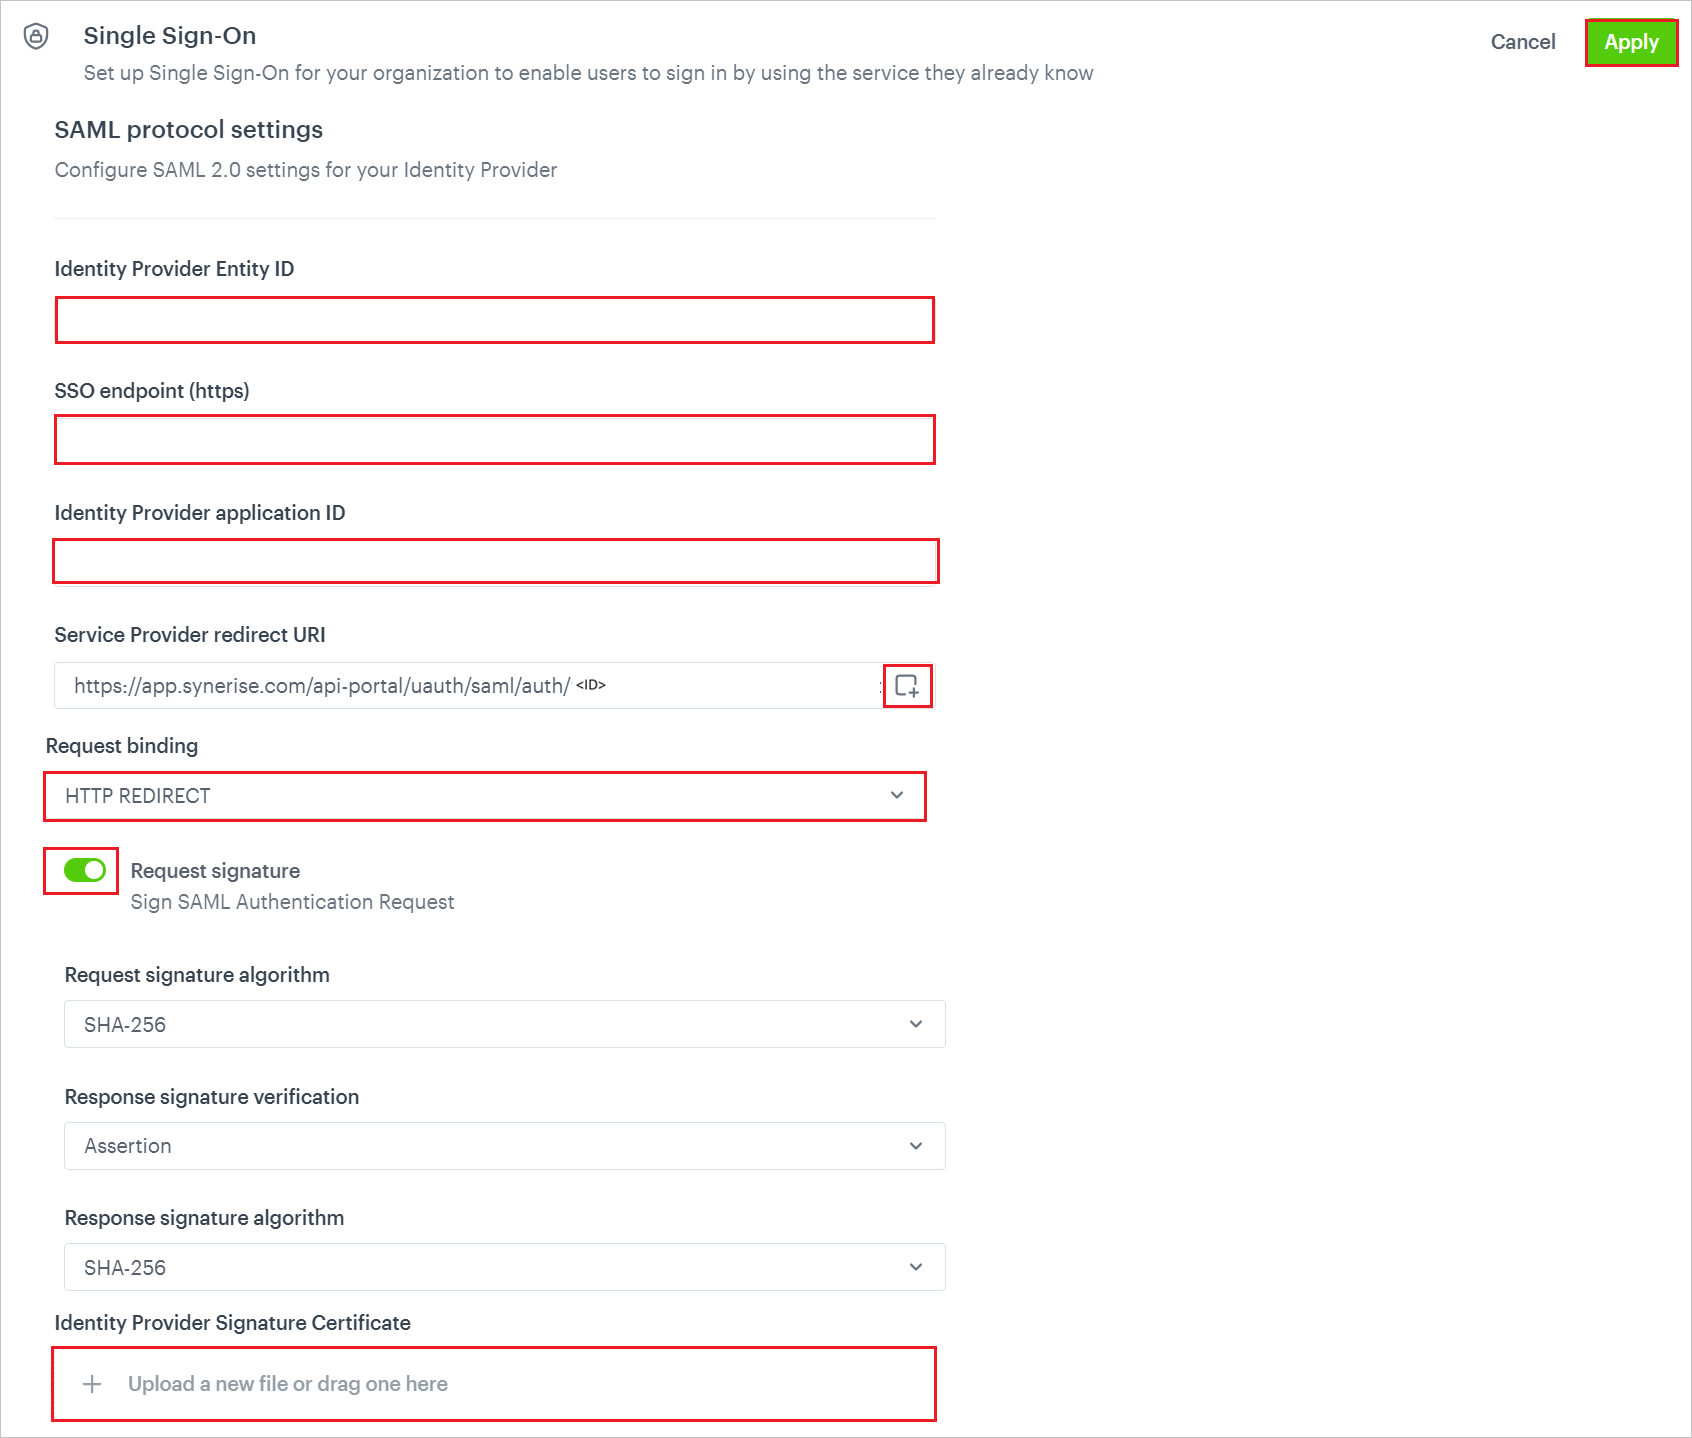1692x1438 pixels.
Task: Click the Response signature algorithm chevron
Action: (x=915, y=1267)
